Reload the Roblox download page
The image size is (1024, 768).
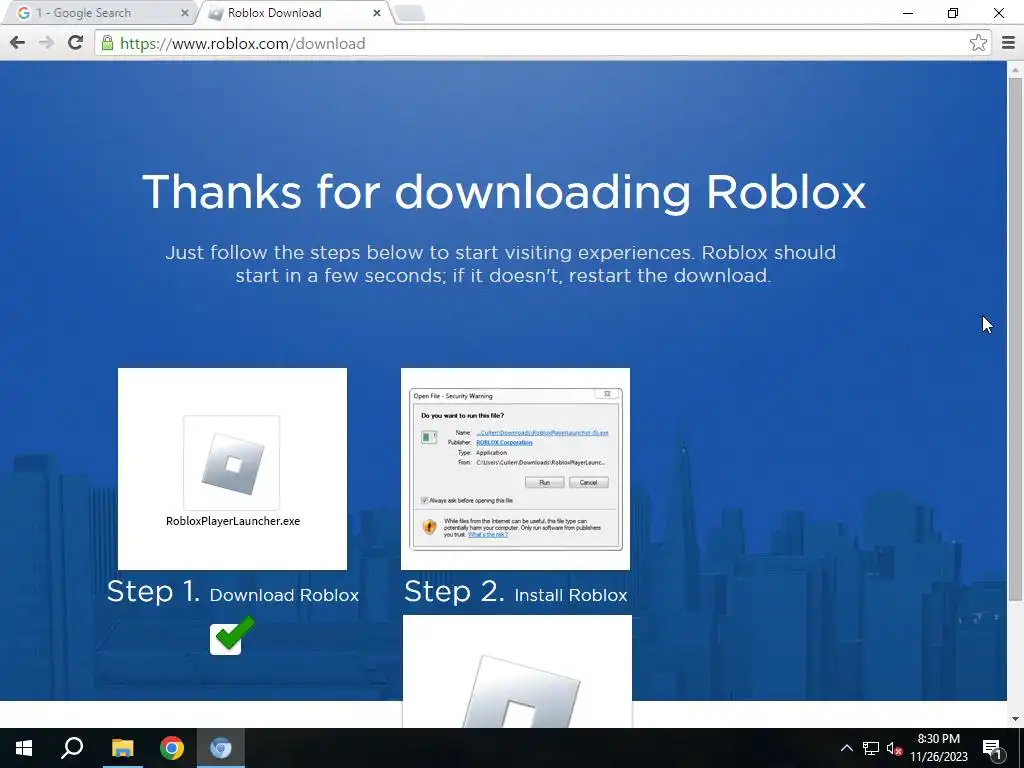(x=75, y=43)
